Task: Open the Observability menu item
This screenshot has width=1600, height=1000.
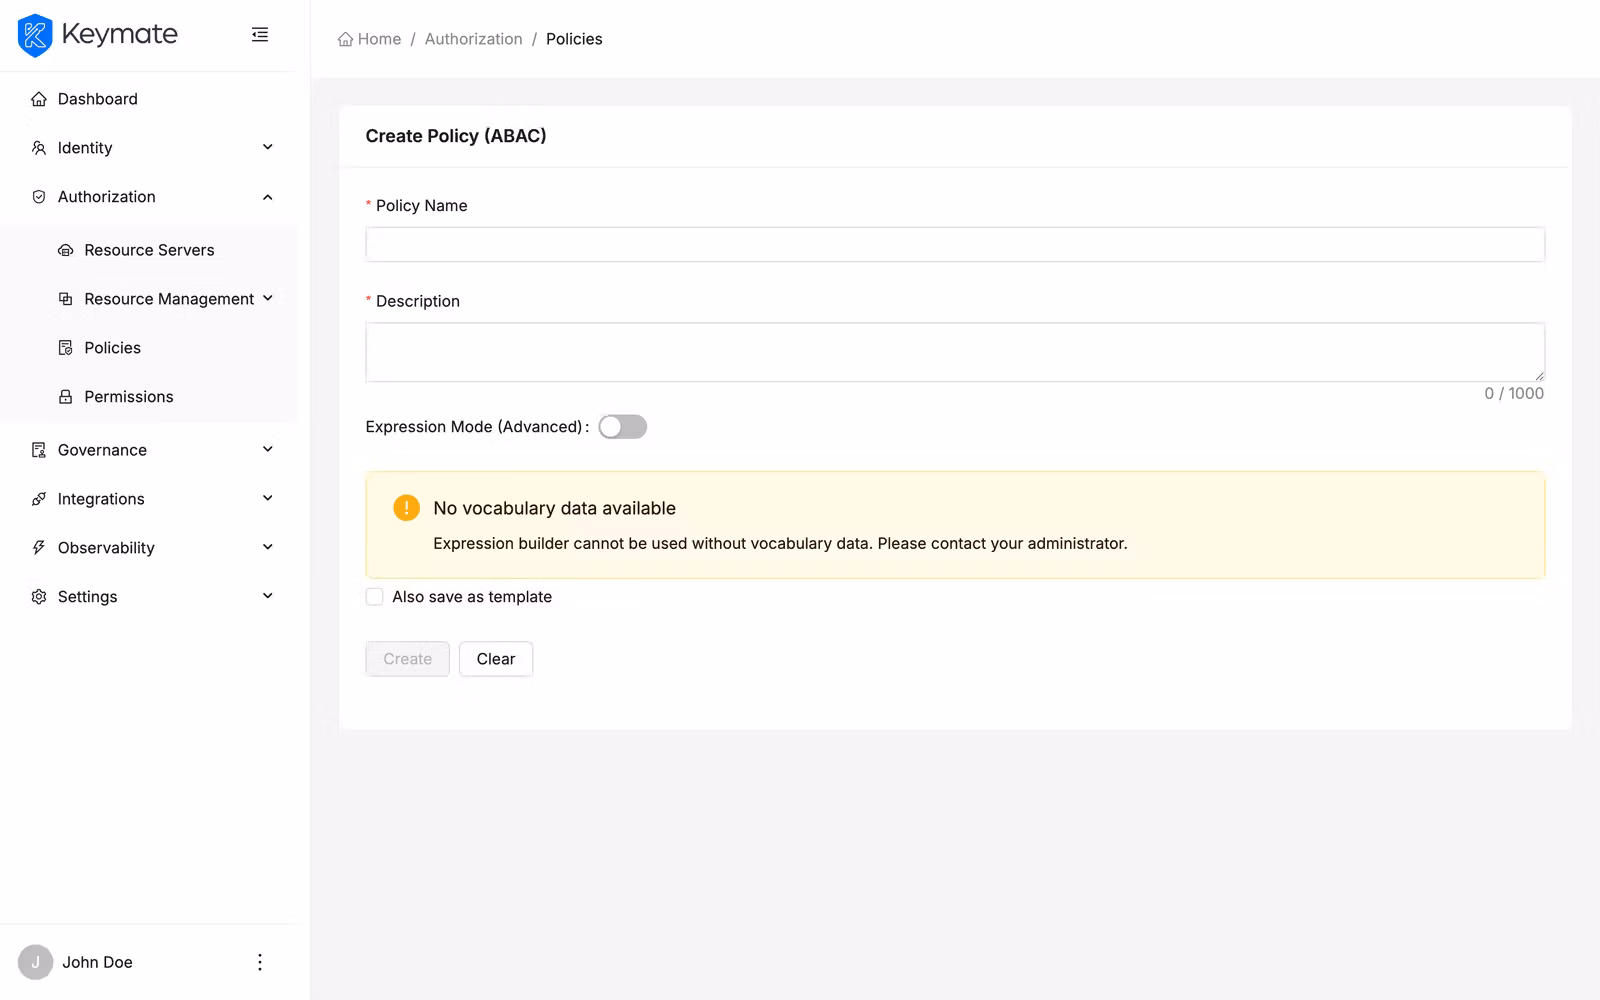Action: [x=106, y=548]
